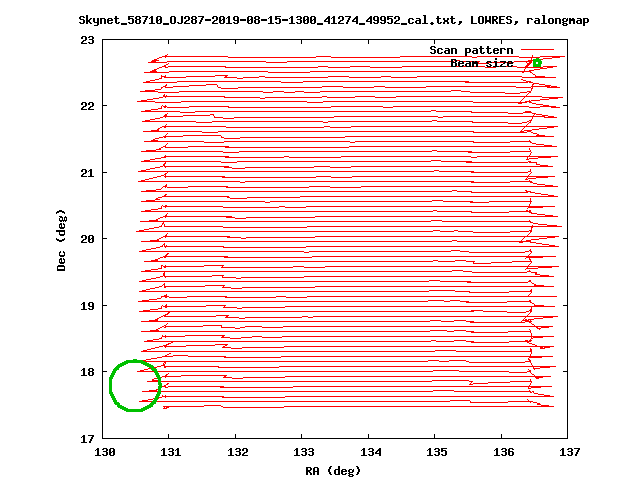The width and height of the screenshot is (640, 480).
Task: Click the y-axis tick label 20
Action: tap(87, 239)
